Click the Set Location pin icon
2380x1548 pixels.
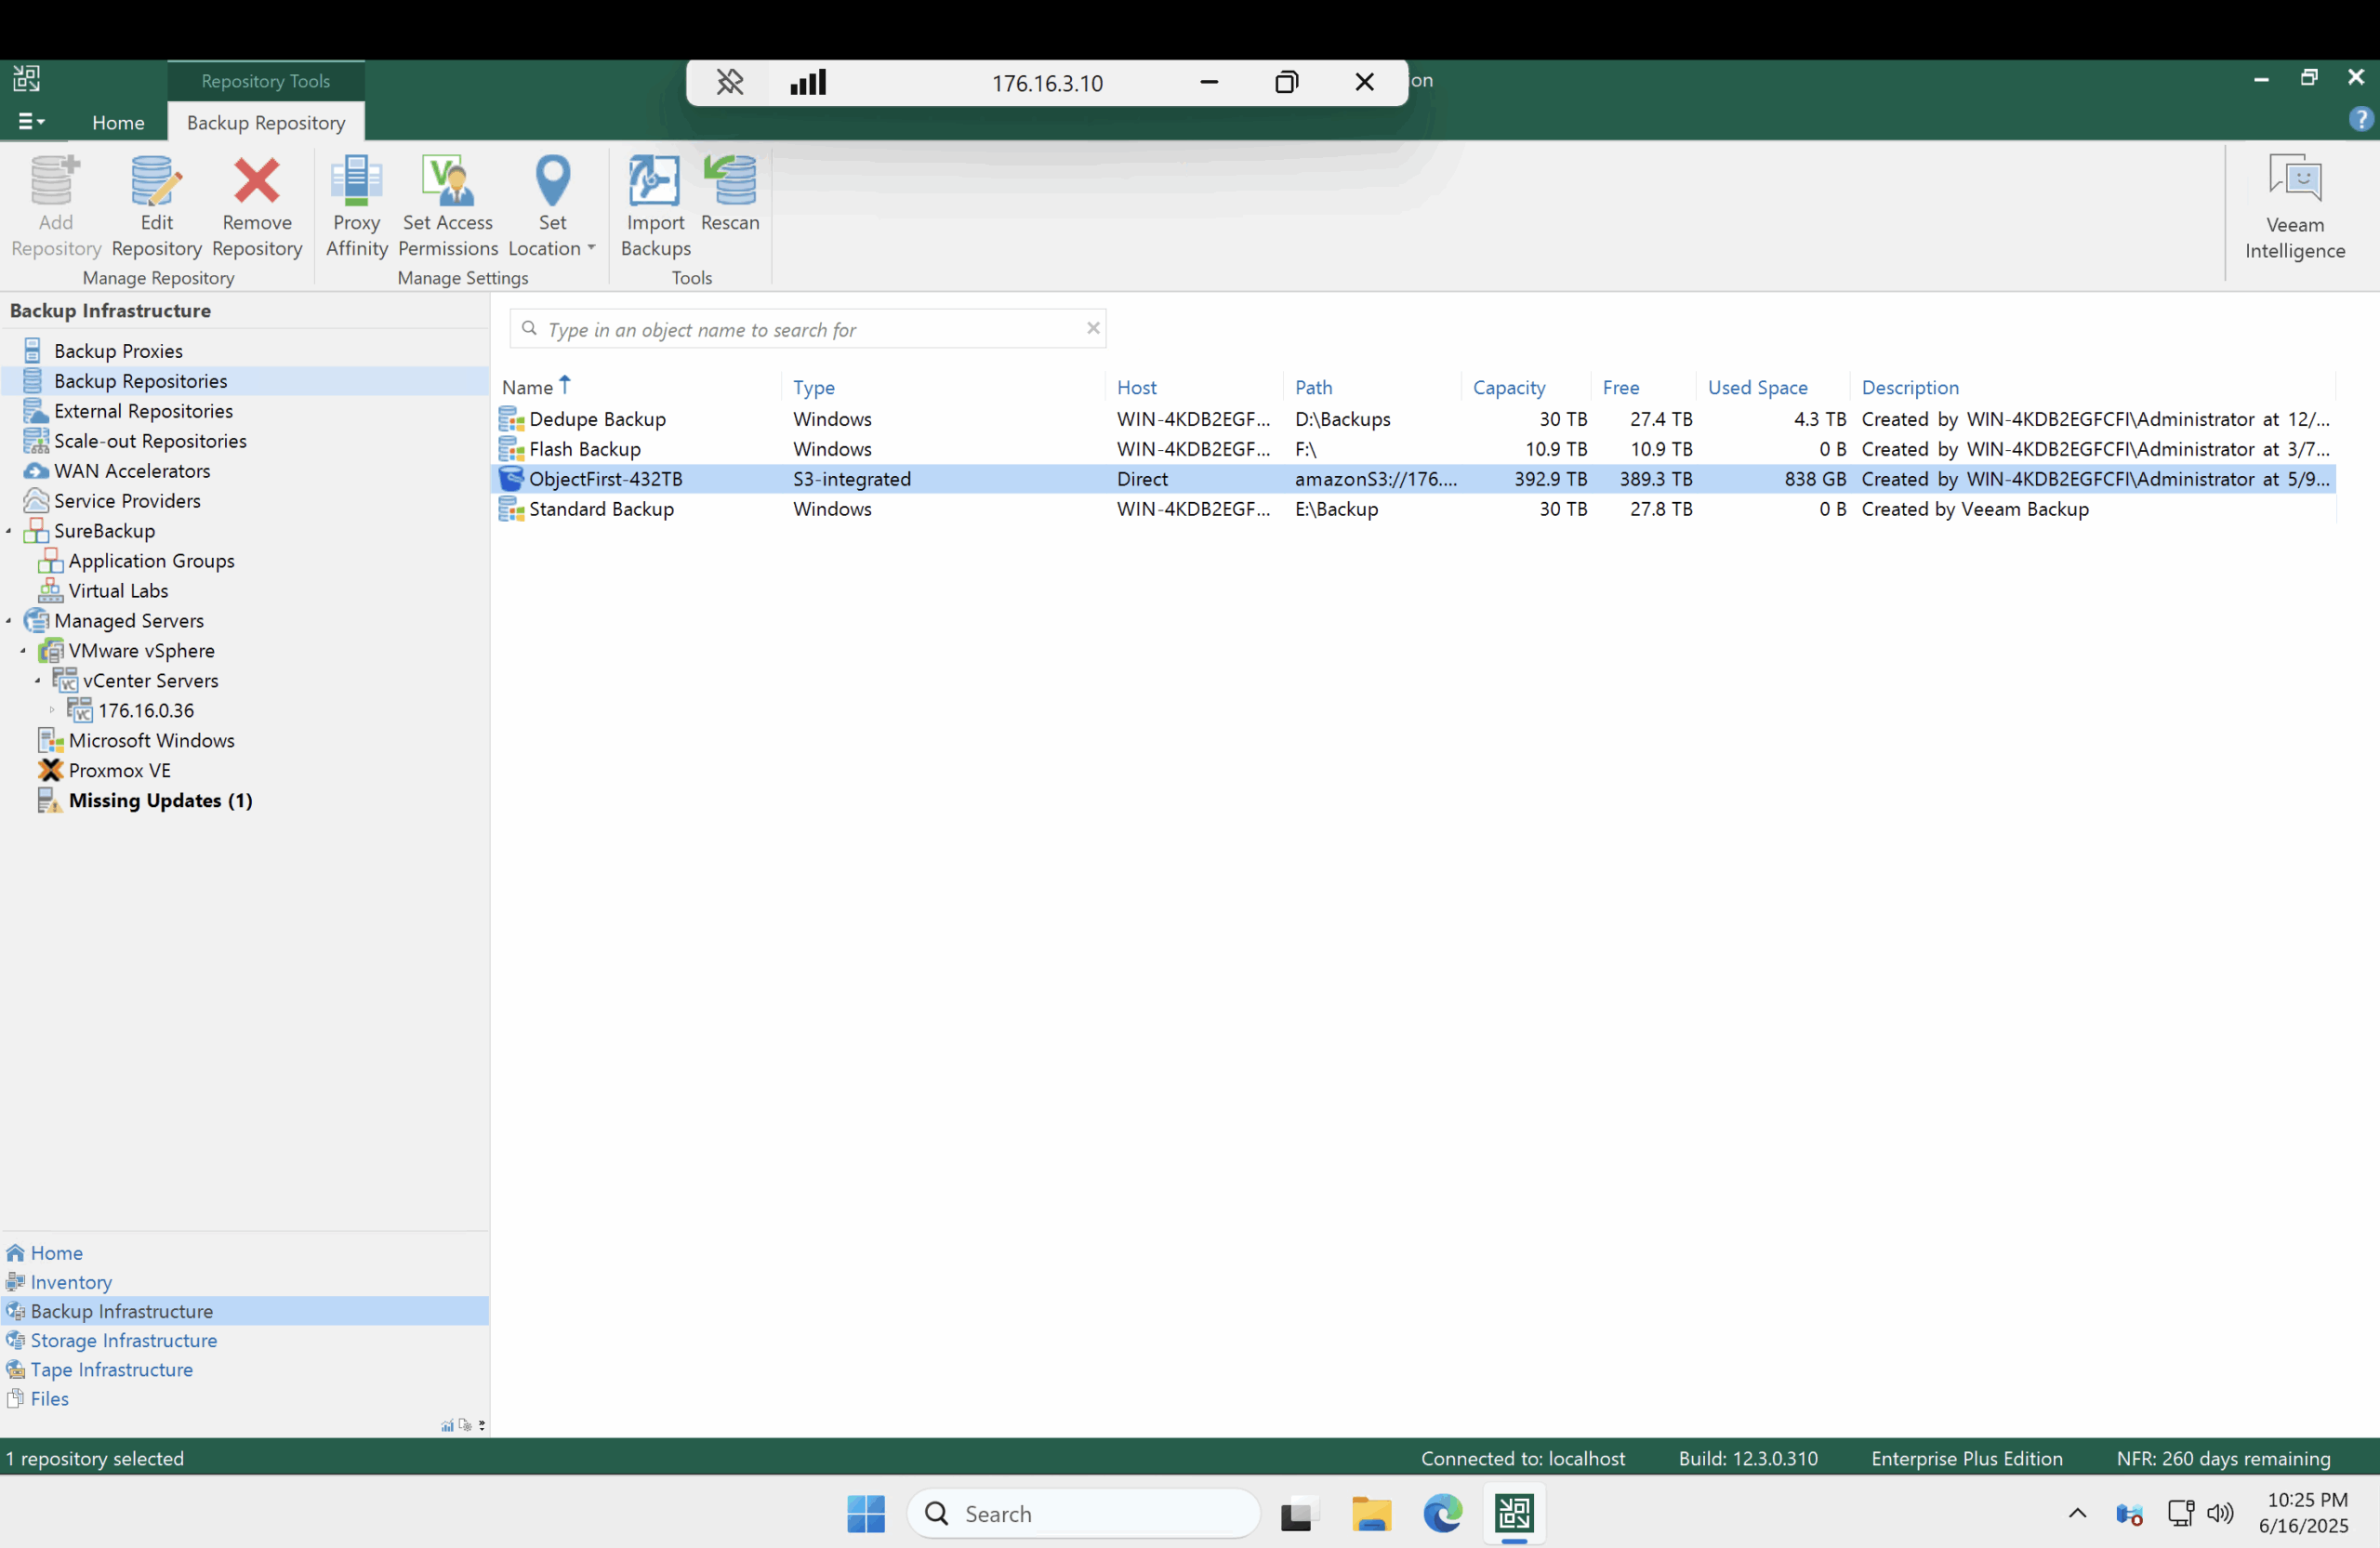(x=553, y=181)
